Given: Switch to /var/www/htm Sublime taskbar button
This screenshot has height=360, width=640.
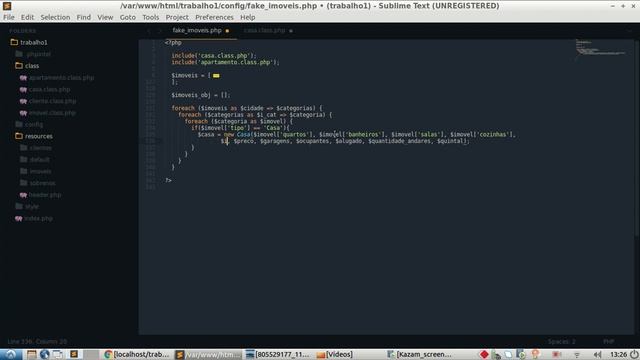Looking at the screenshot, I should (208, 354).
